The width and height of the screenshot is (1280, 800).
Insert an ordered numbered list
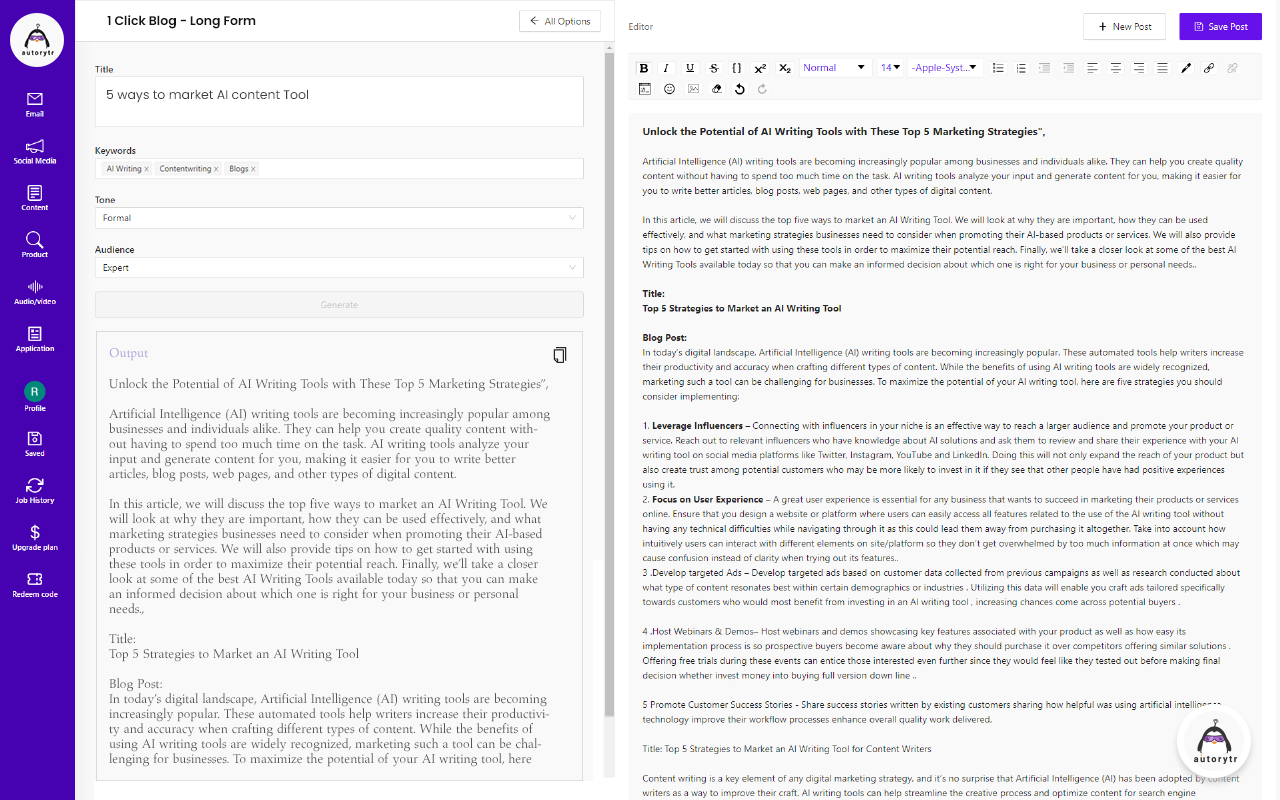pyautogui.click(x=1021, y=68)
